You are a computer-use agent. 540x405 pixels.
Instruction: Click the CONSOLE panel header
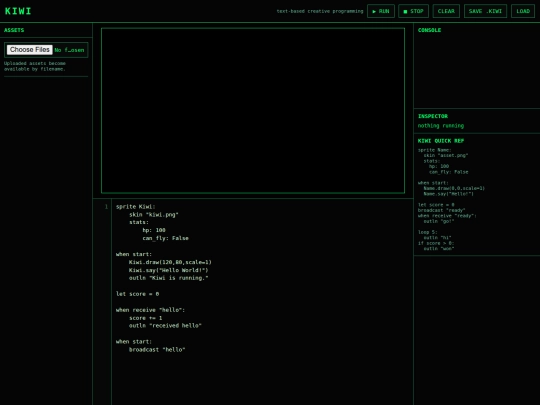point(429,30)
